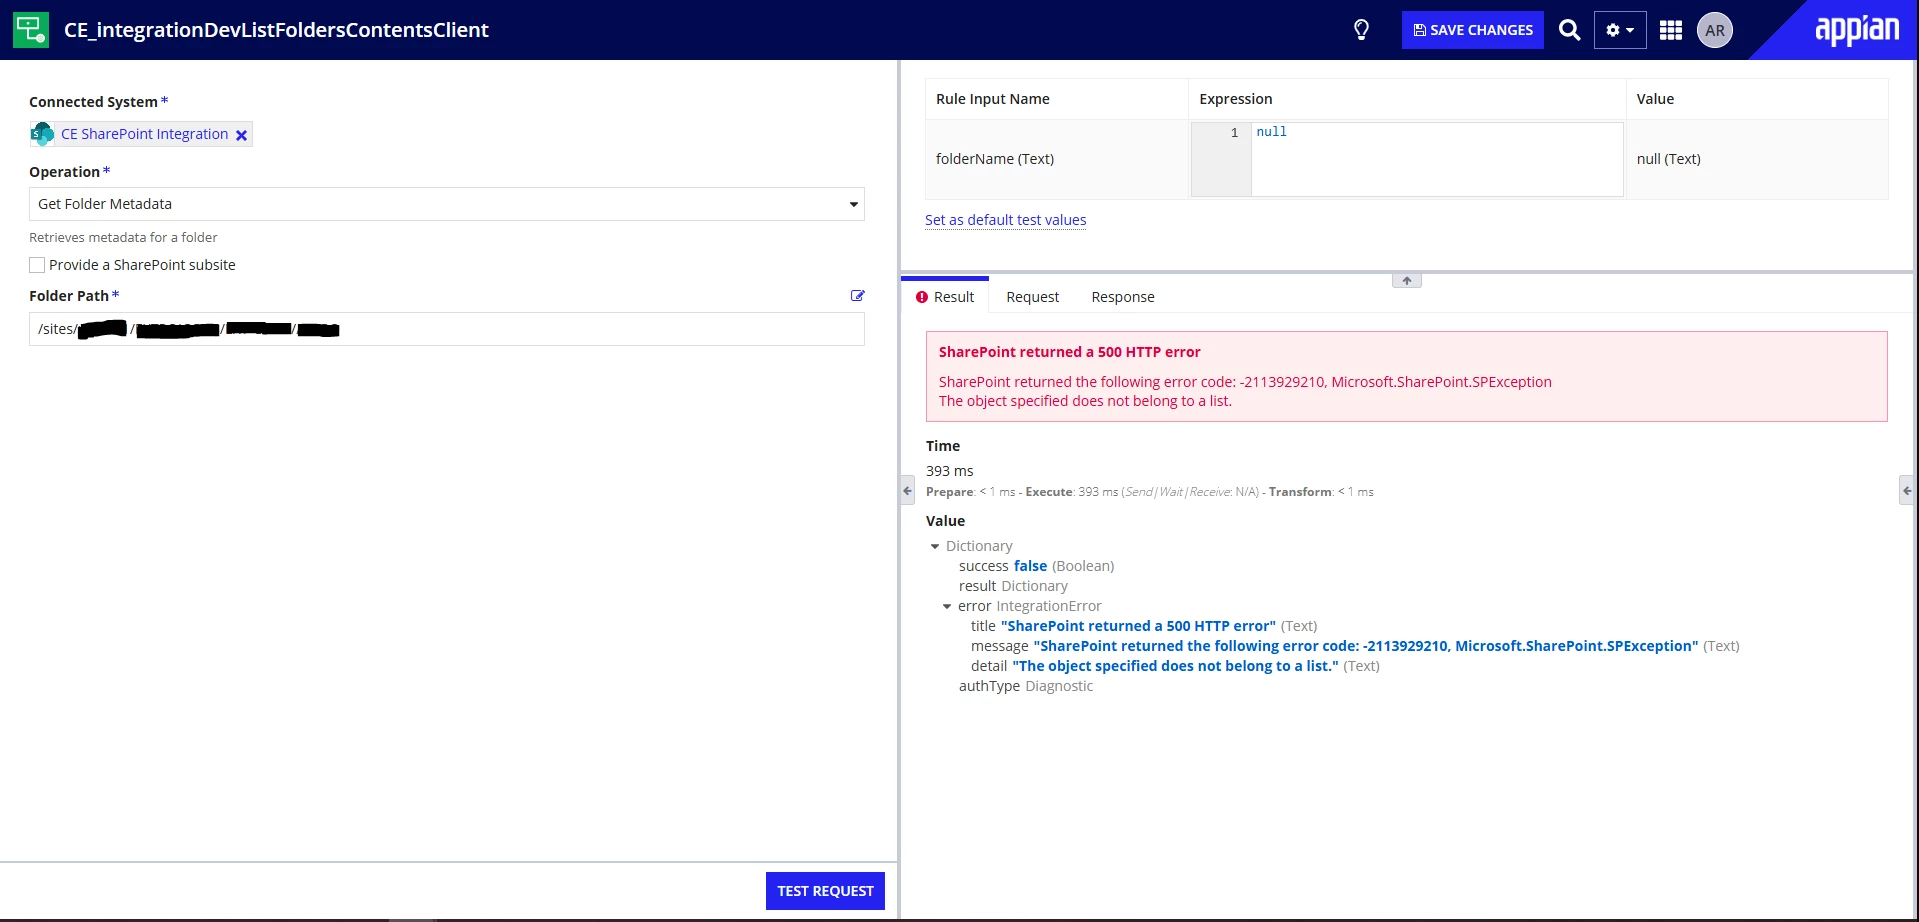Save changes to the integration
Image resolution: width=1919 pixels, height=922 pixels.
point(1472,30)
